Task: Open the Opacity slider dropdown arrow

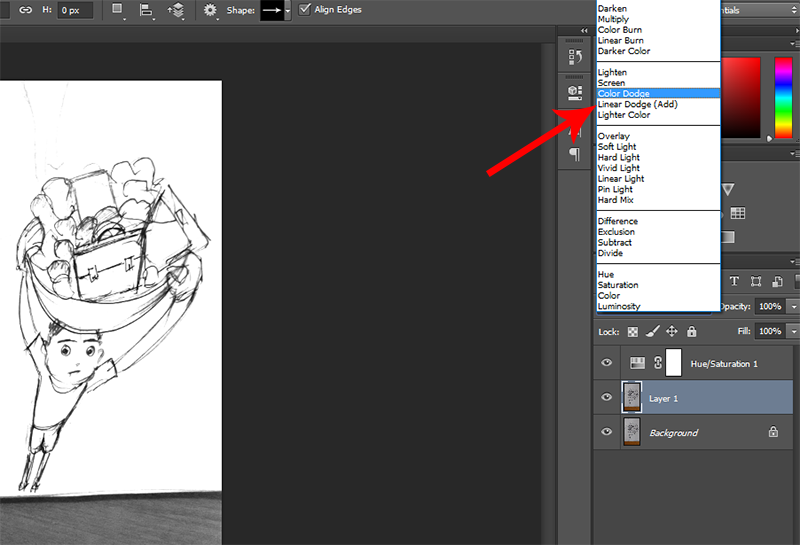Action: pos(794,306)
